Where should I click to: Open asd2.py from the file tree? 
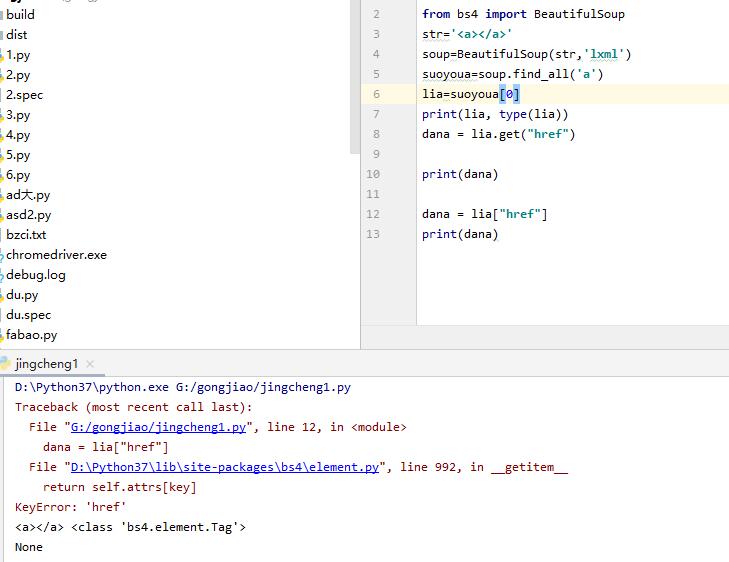click(28, 215)
